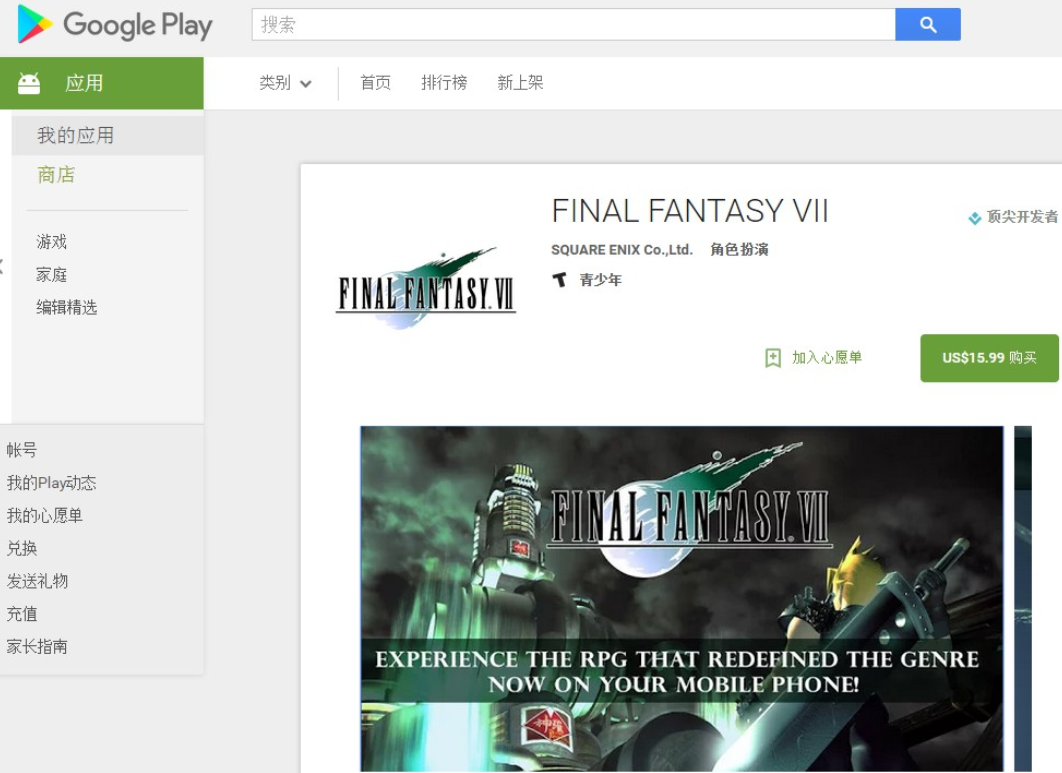
Task: Open the 帐号 account link
Action: pyautogui.click(x=22, y=449)
